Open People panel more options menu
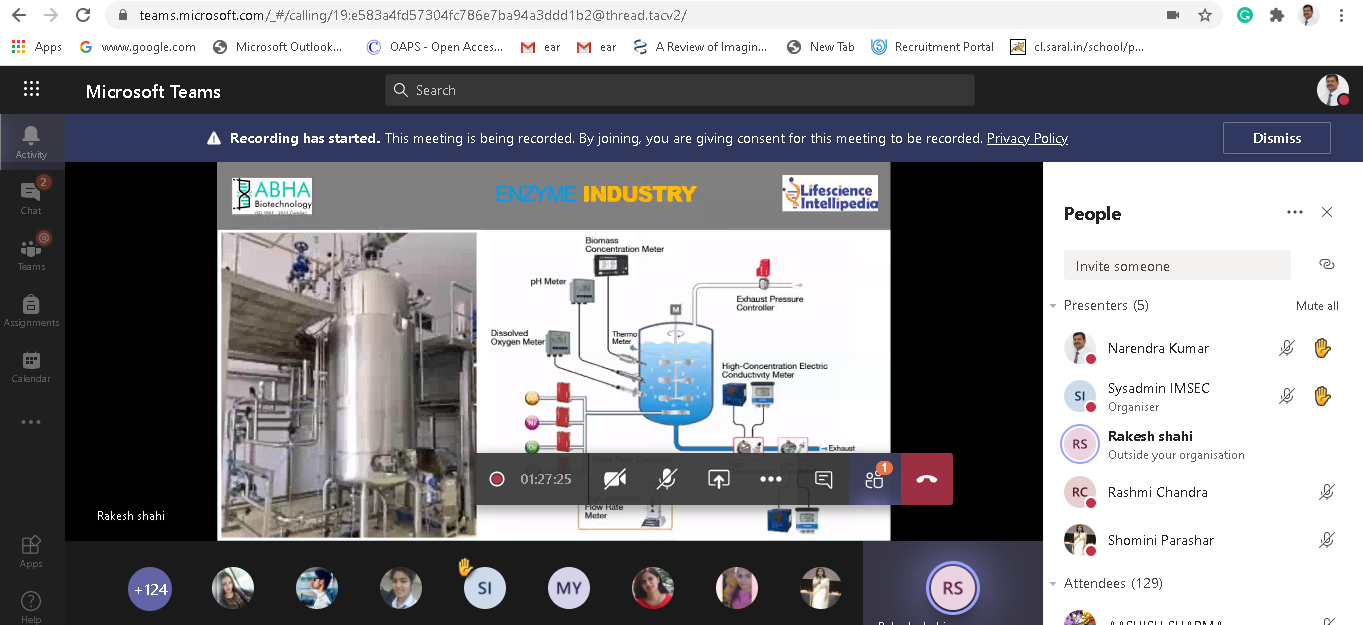Screen dimensions: 1363x625 (x=1295, y=212)
